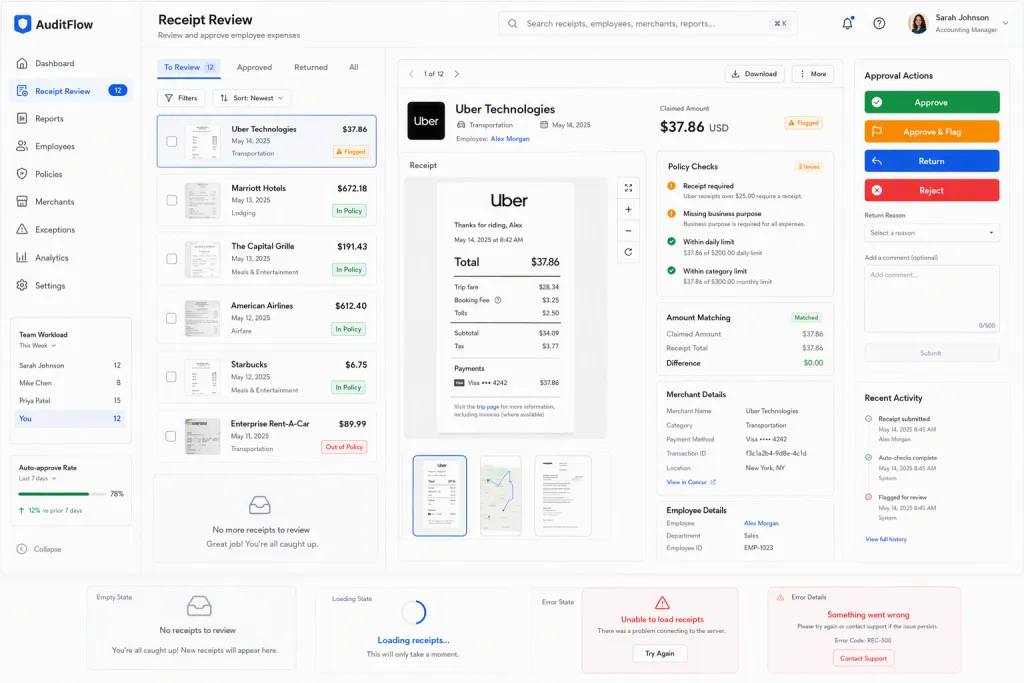This screenshot has height=683, width=1024.
Task: Open Alex Morgan link under Employee Details
Action: 761,523
